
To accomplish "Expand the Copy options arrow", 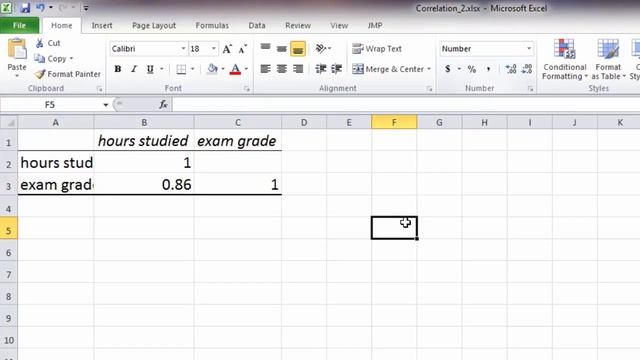I will click(x=71, y=59).
